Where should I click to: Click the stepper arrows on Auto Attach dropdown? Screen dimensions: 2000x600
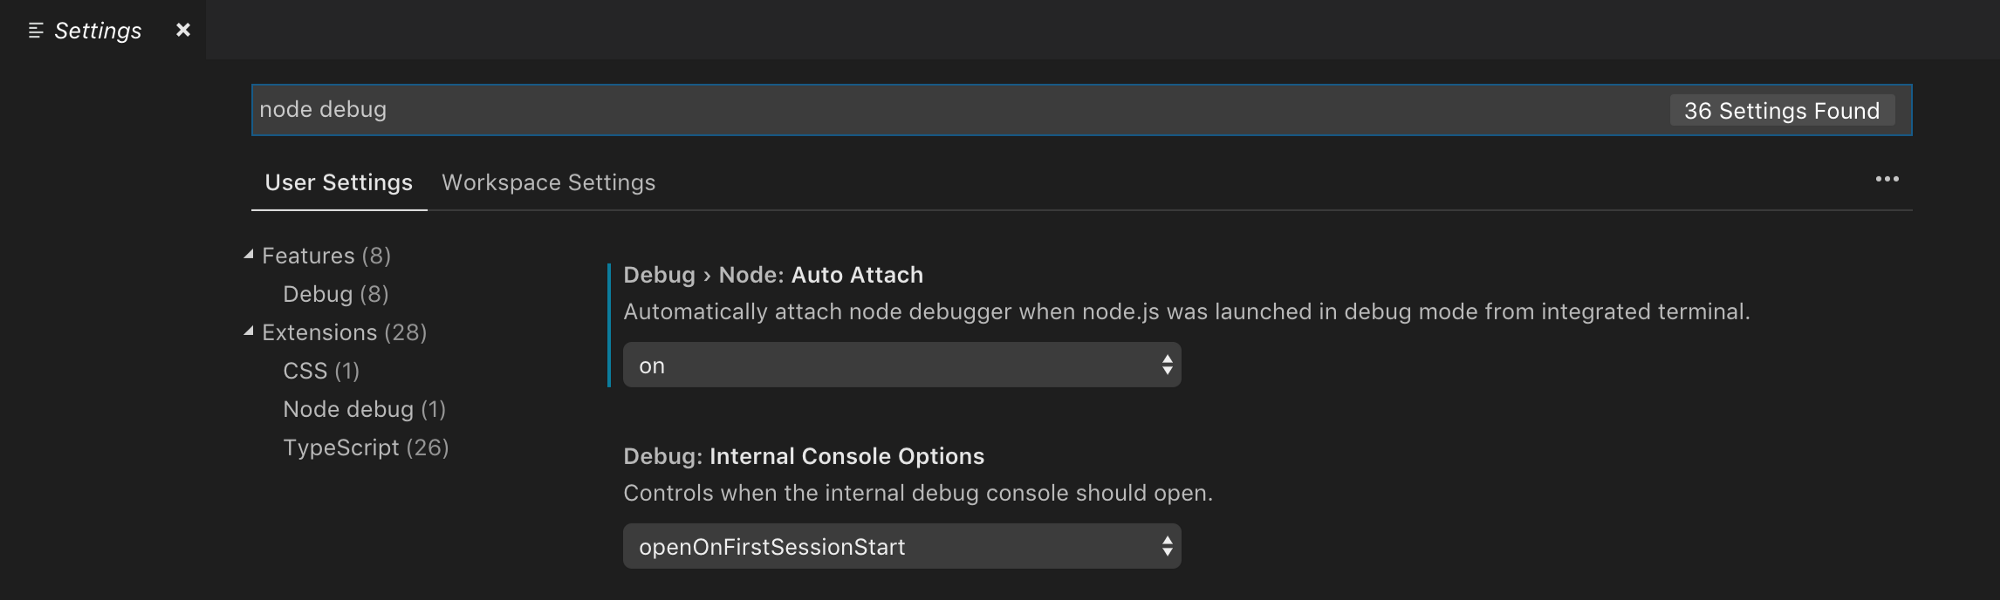(x=1166, y=364)
